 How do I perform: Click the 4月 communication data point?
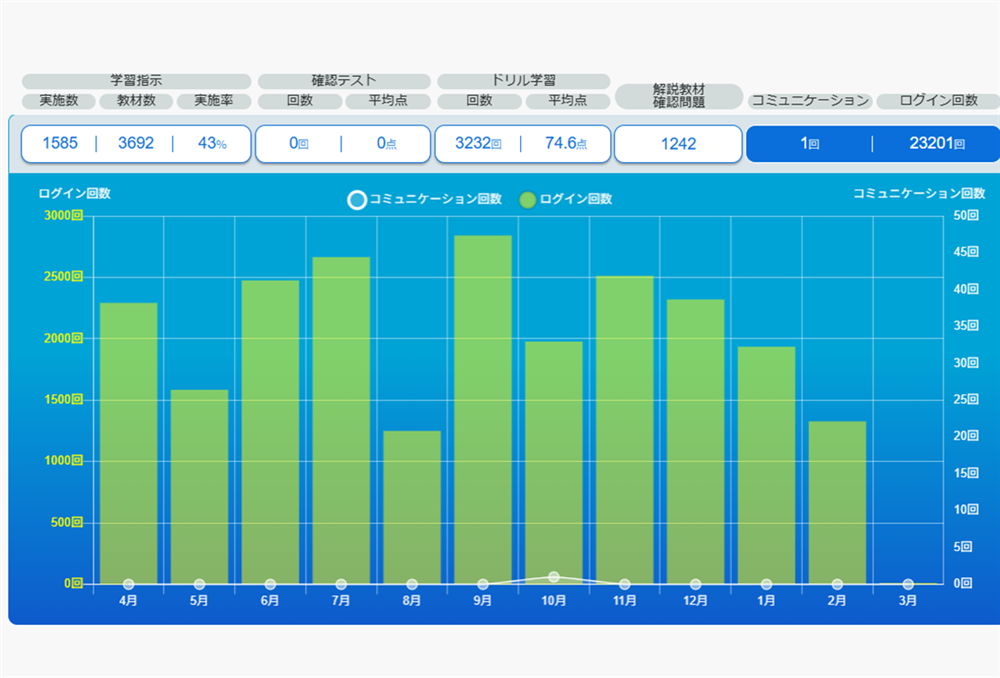click(x=128, y=584)
